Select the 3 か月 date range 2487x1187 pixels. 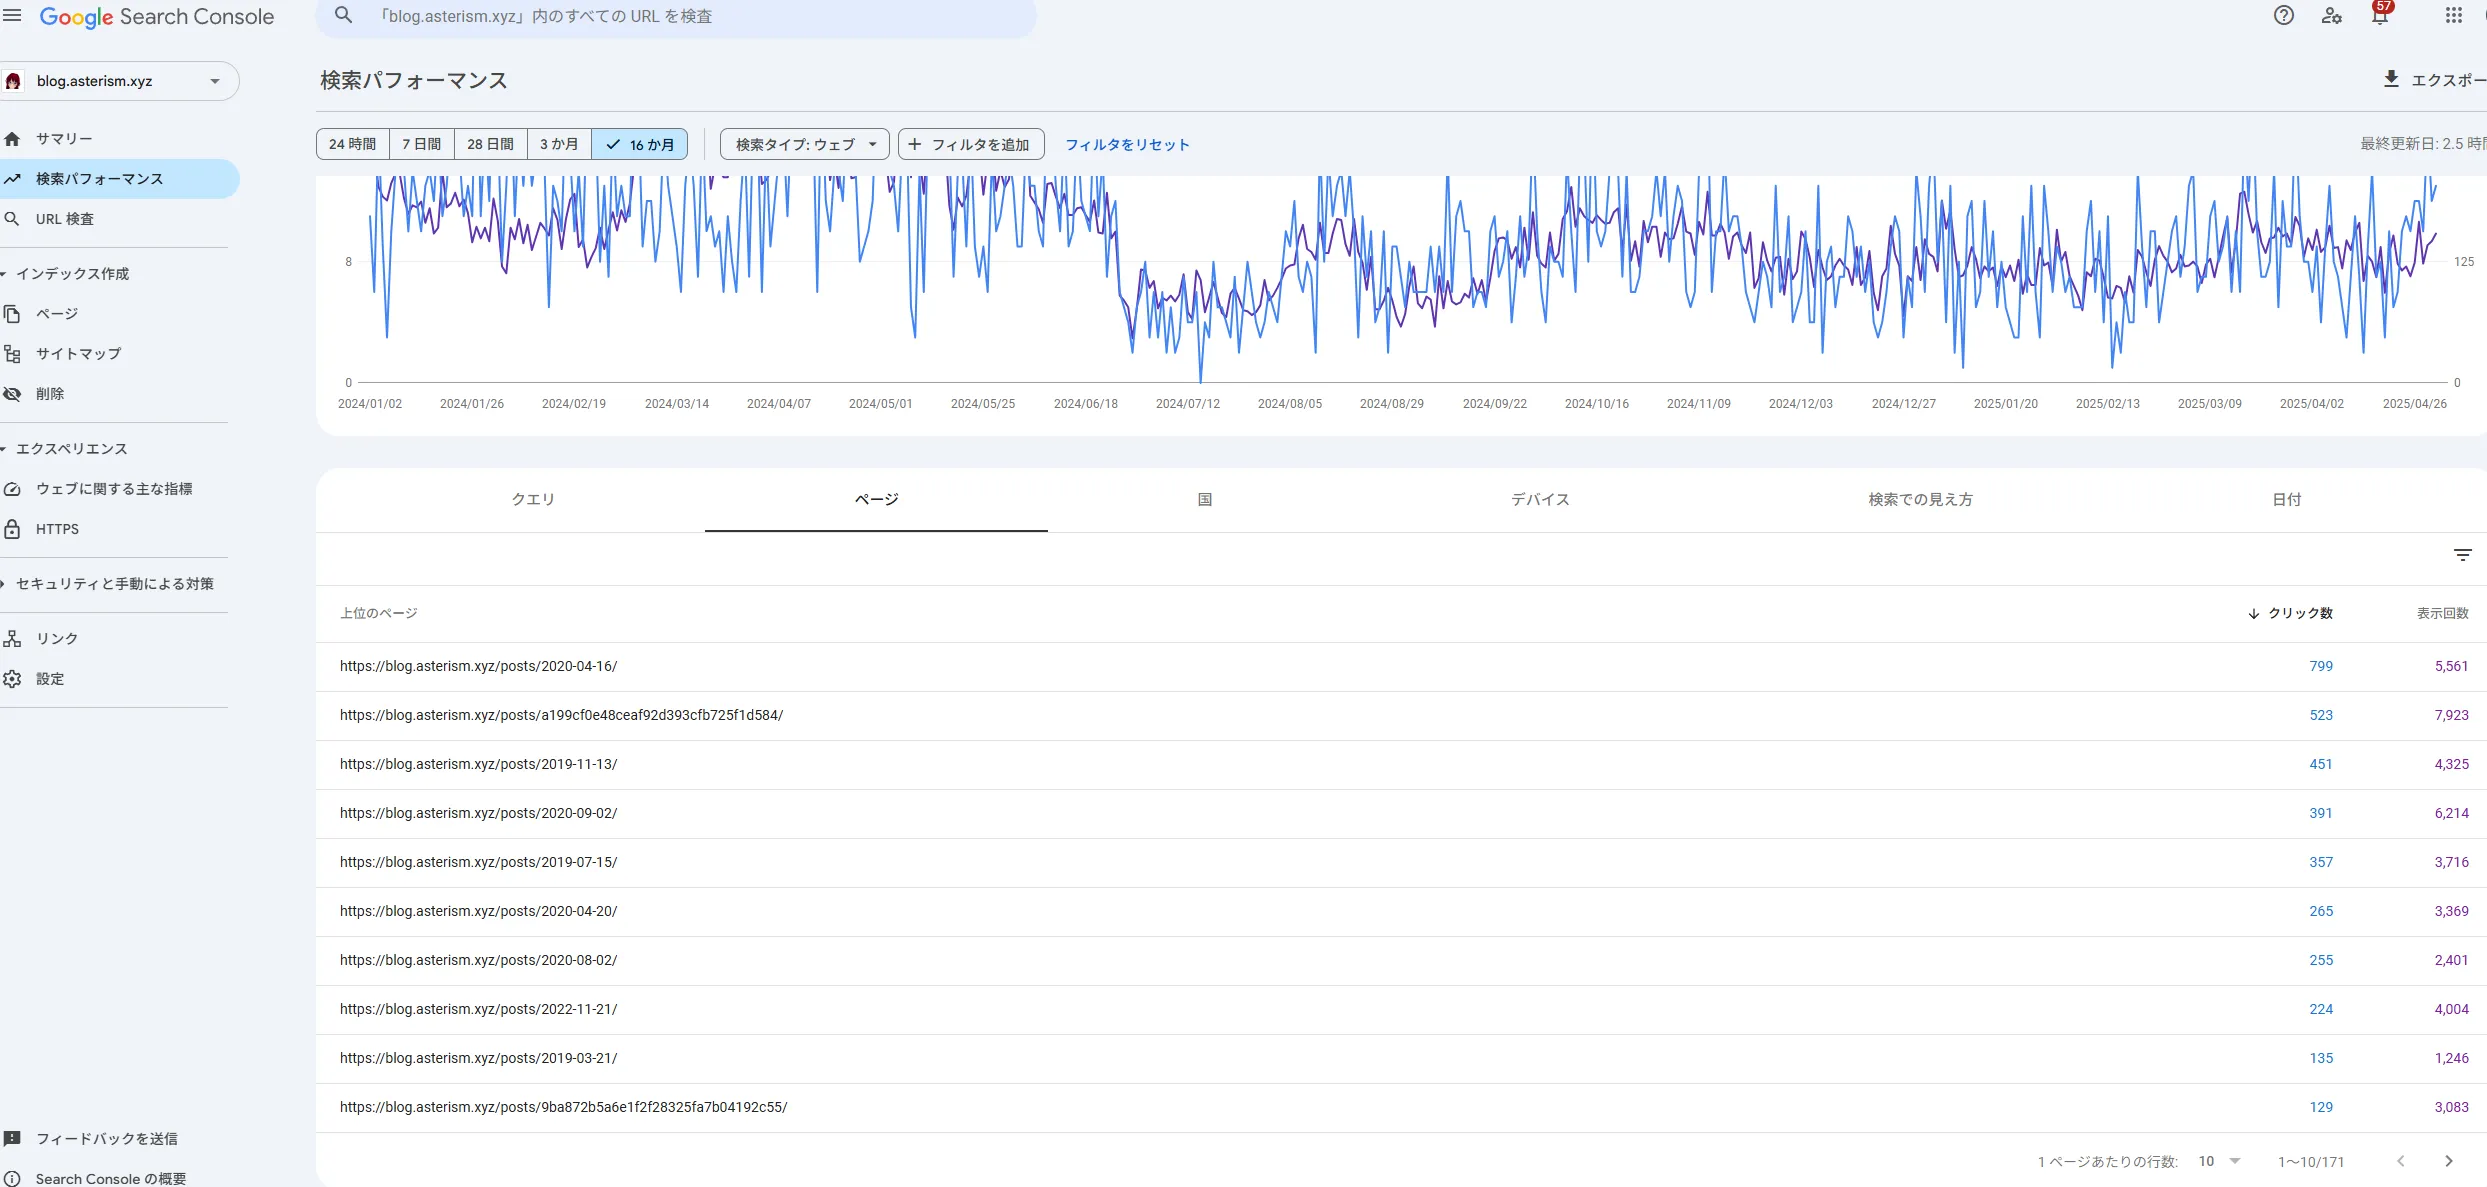click(559, 144)
